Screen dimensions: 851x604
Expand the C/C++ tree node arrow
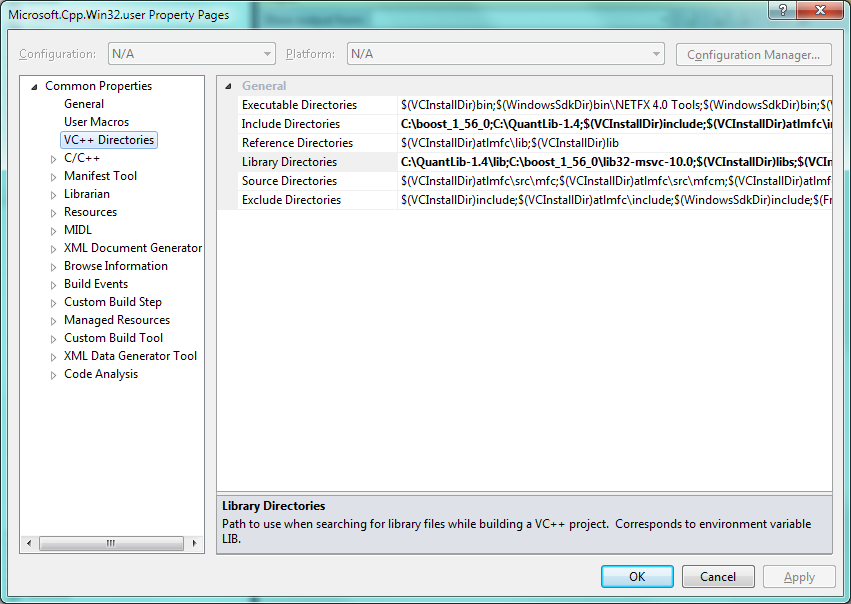pos(54,158)
